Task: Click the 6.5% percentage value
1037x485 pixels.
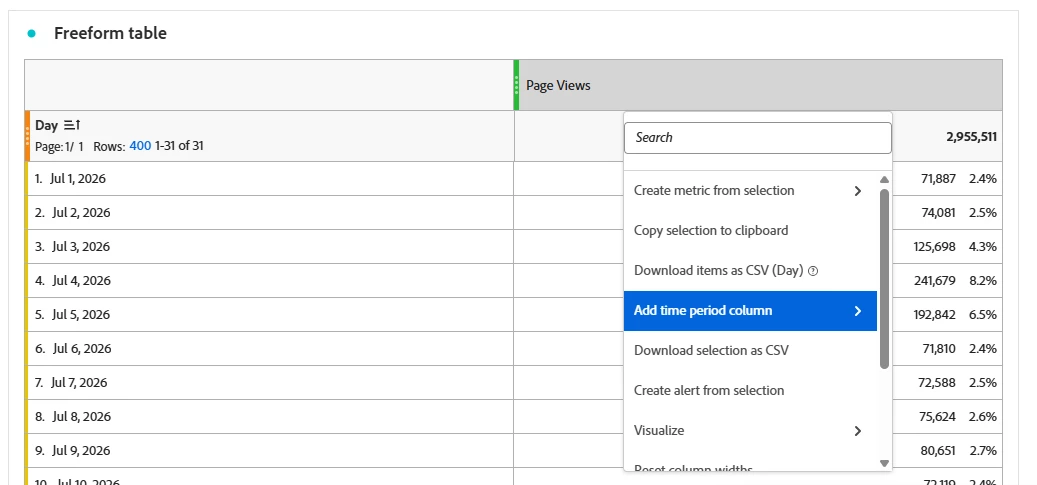Action: click(x=983, y=314)
